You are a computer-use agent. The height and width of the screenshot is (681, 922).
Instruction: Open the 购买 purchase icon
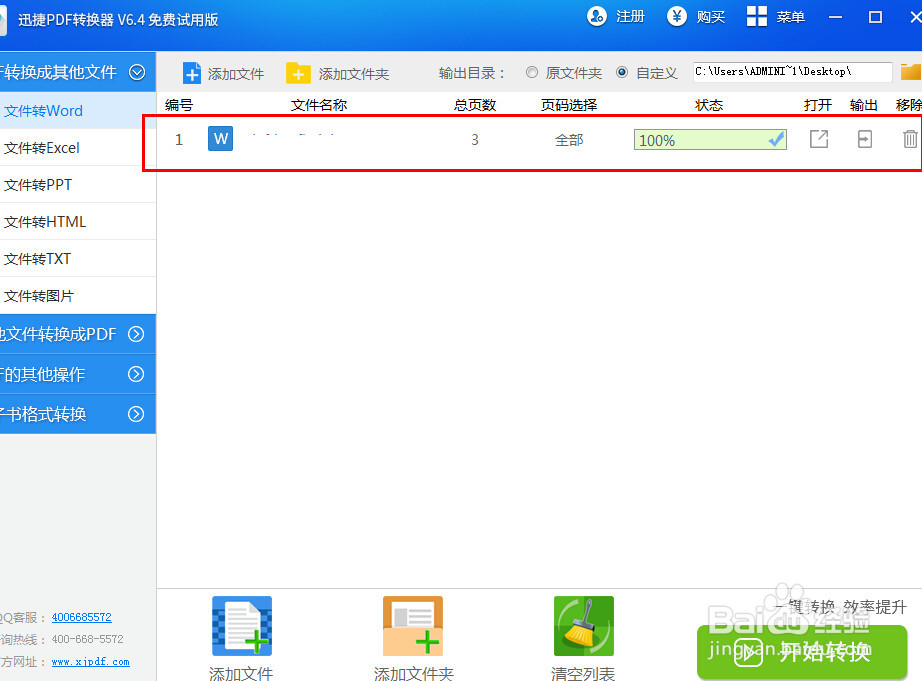click(676, 16)
